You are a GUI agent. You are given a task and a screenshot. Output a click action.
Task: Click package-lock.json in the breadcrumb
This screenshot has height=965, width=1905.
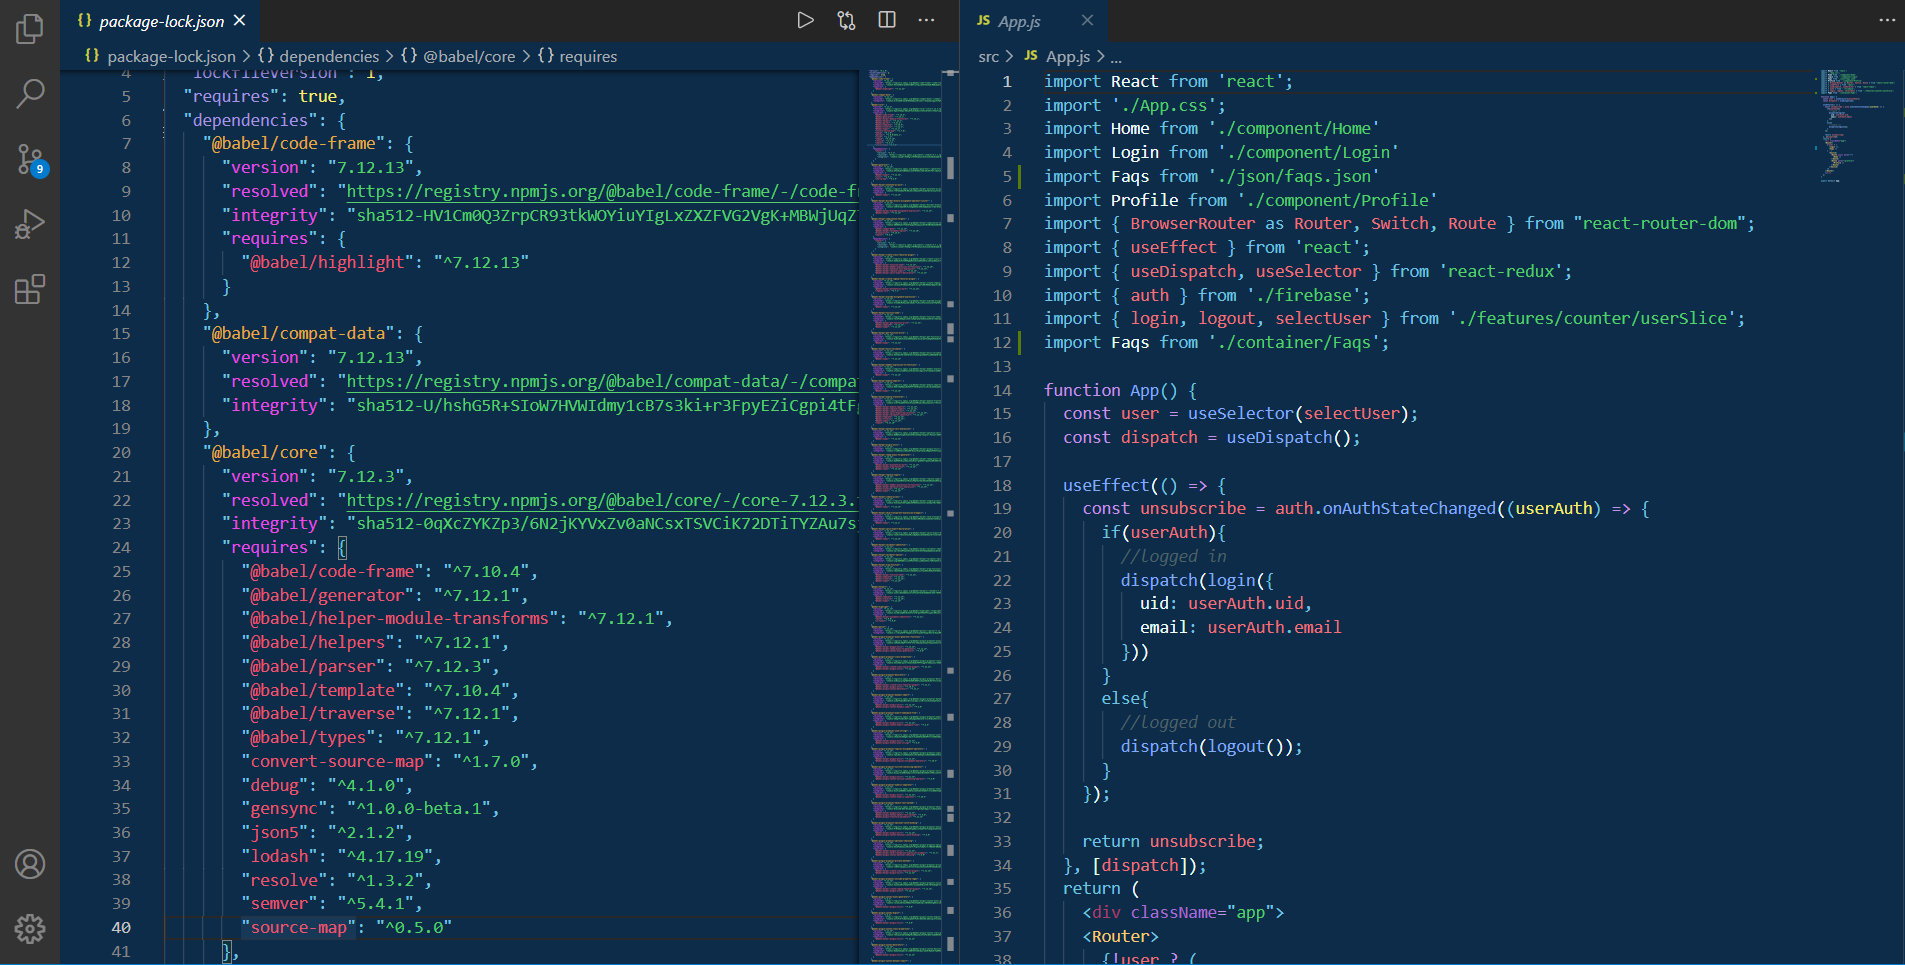pos(171,56)
